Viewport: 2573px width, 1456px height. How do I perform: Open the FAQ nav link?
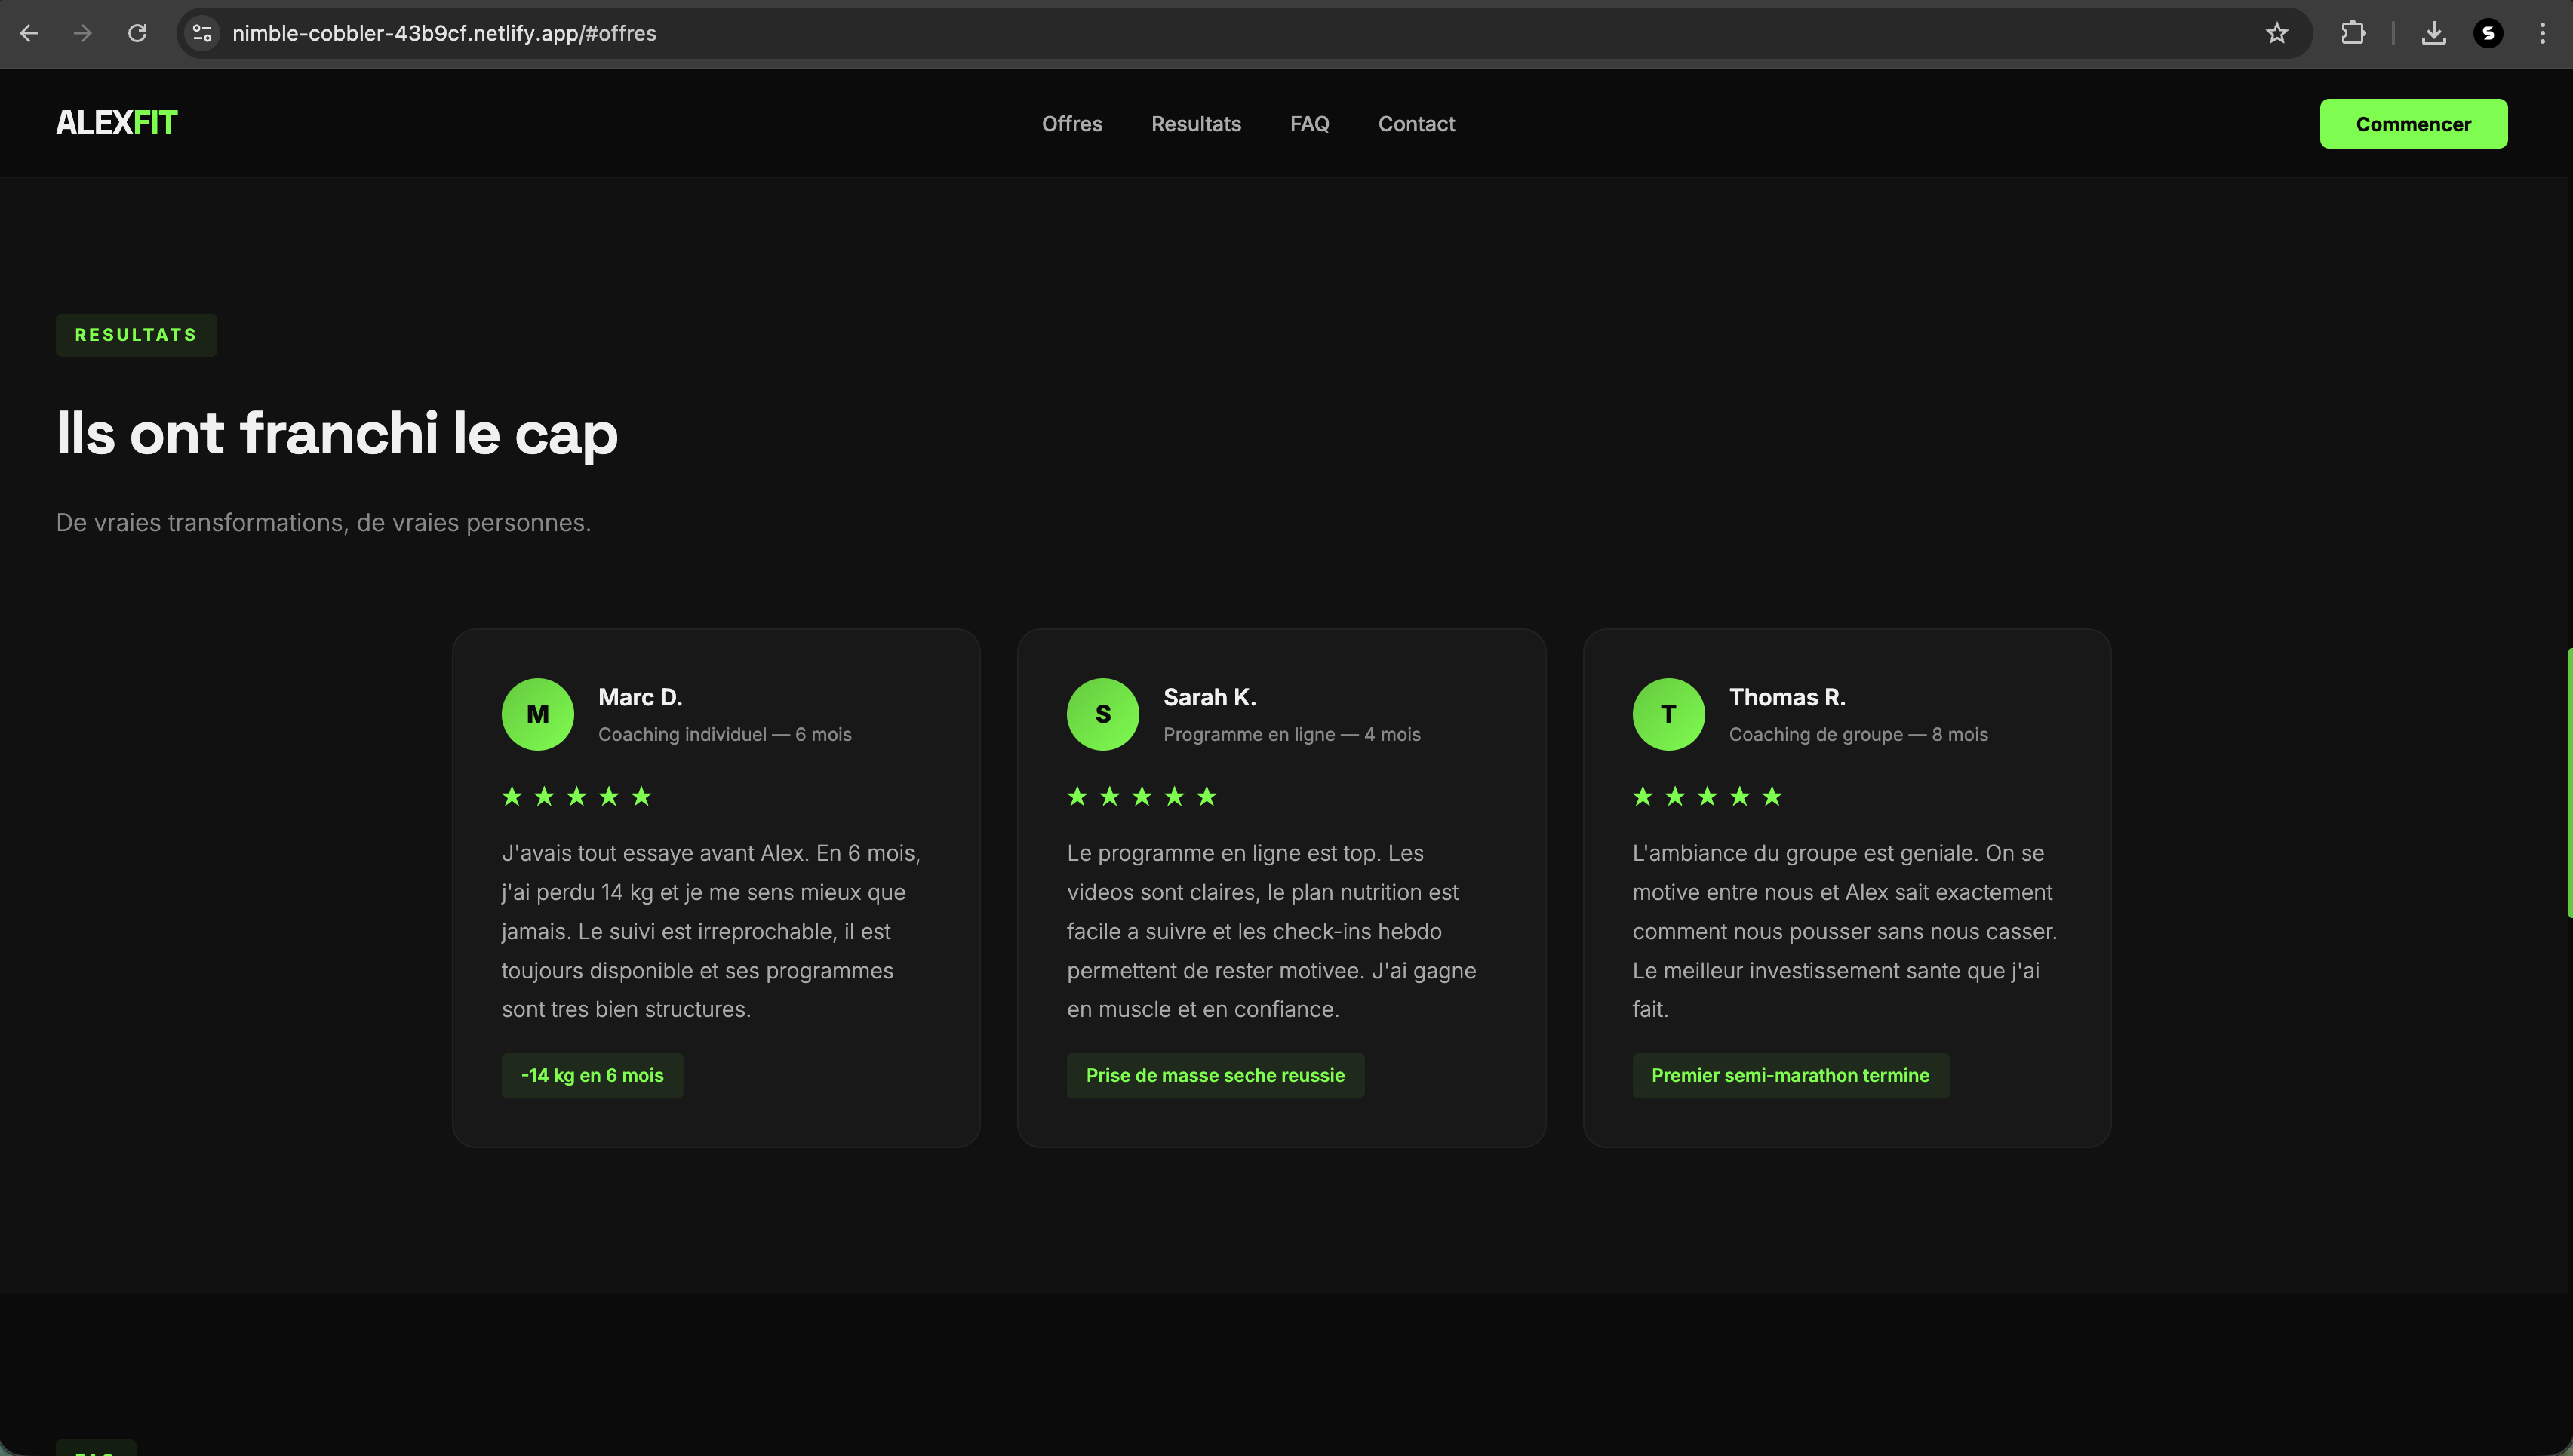(1309, 124)
